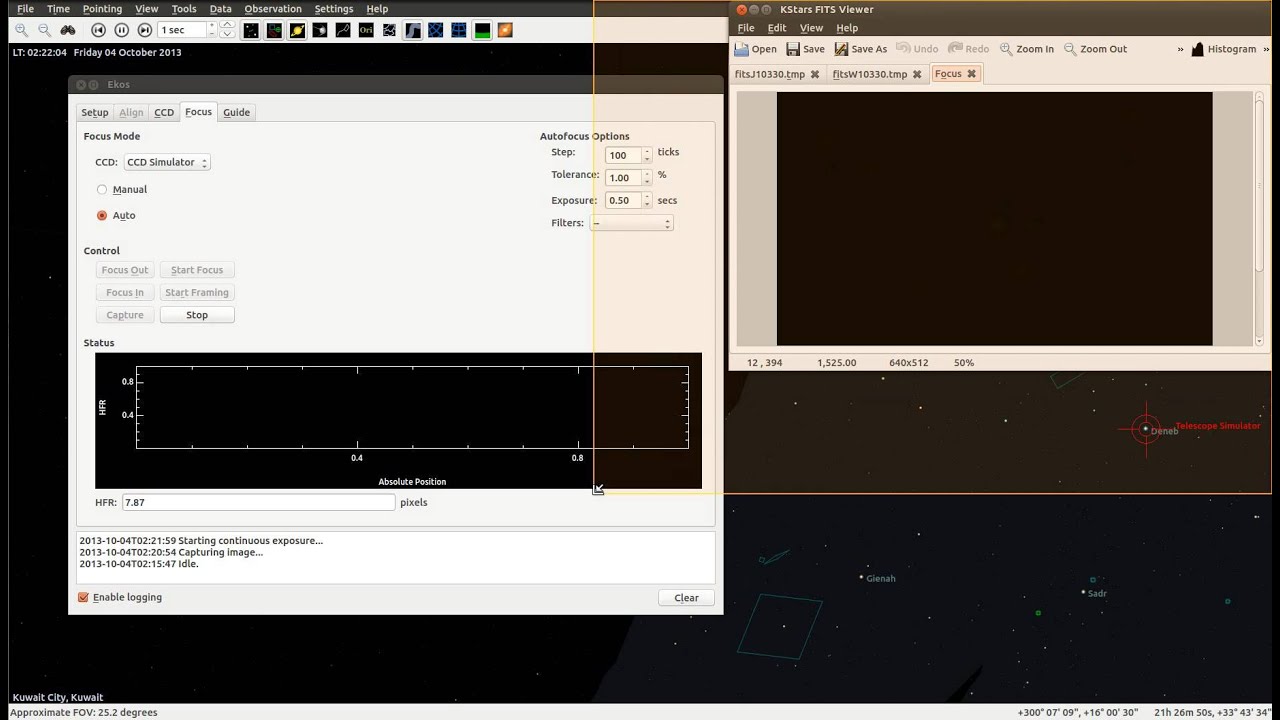Click the time step unit up arrow

click(x=227, y=25)
